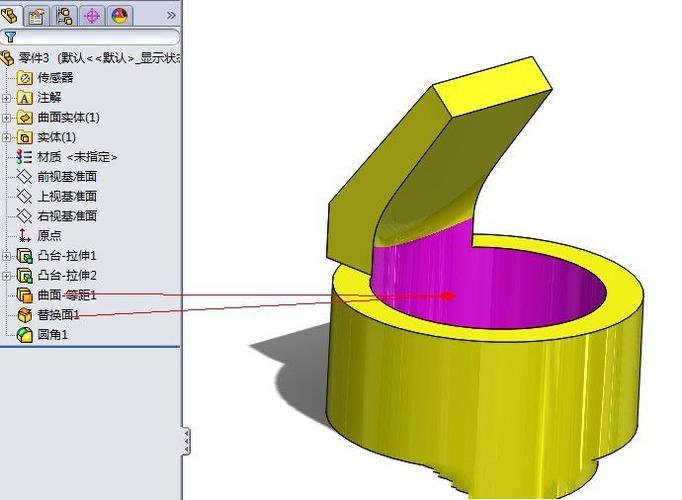Click the 上视基准面 plane icon

[24, 196]
